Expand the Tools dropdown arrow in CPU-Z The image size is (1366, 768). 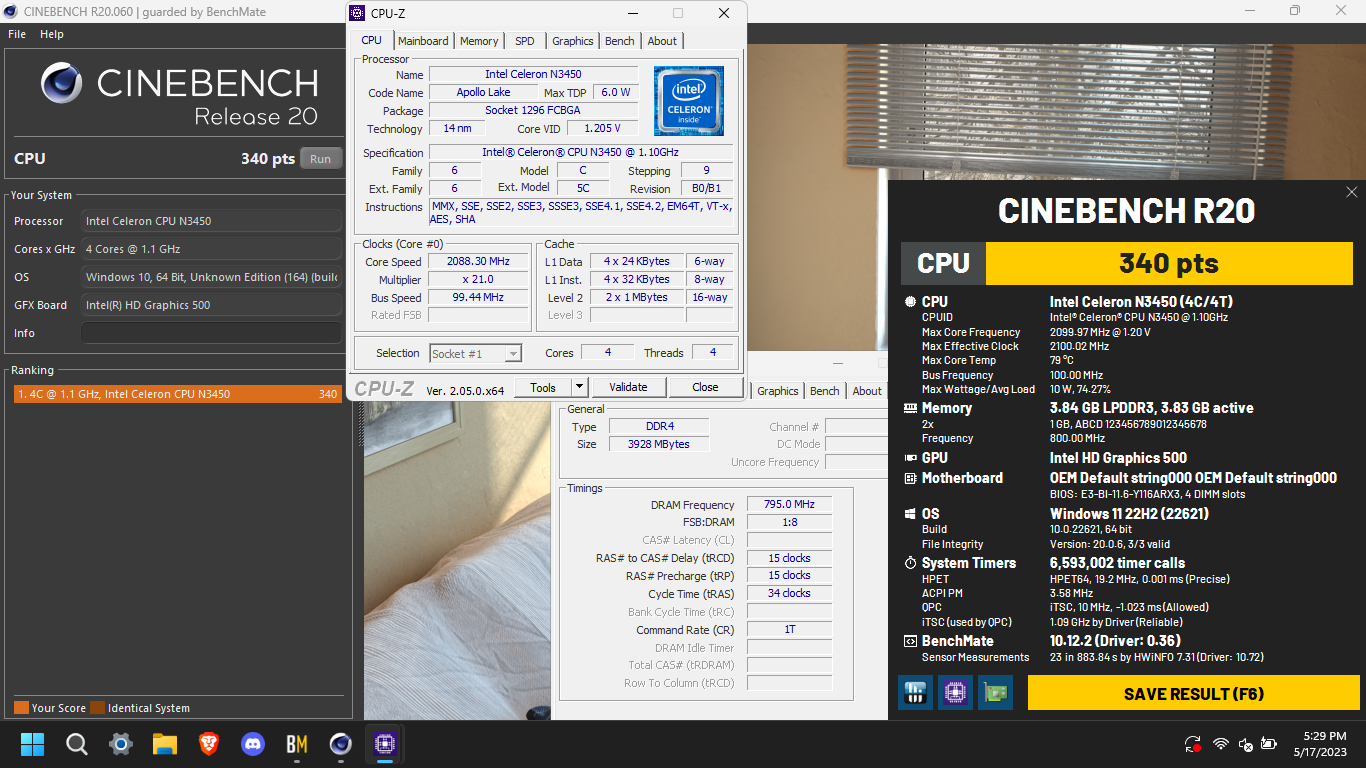tap(579, 387)
